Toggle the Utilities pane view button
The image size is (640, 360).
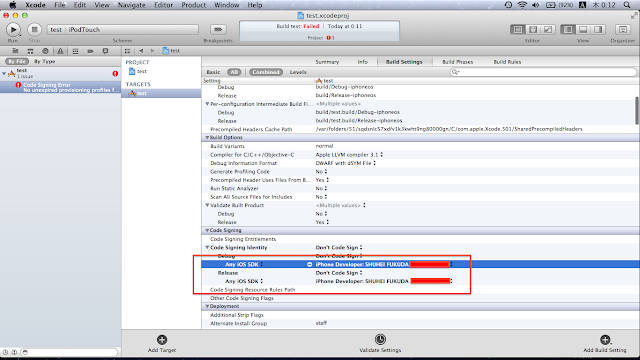click(x=598, y=29)
